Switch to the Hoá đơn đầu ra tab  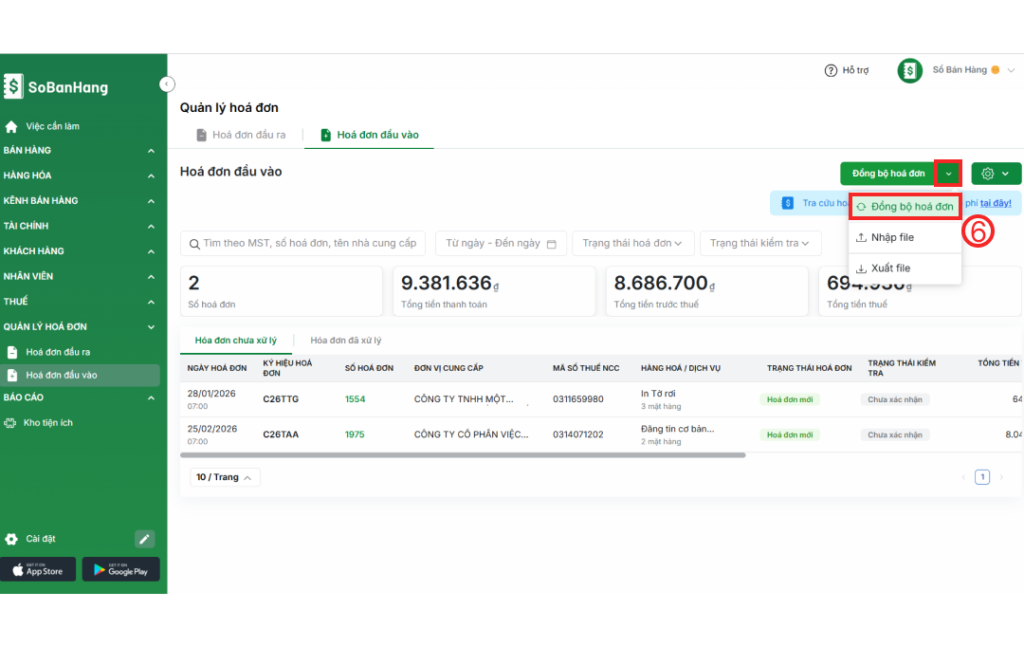point(240,135)
